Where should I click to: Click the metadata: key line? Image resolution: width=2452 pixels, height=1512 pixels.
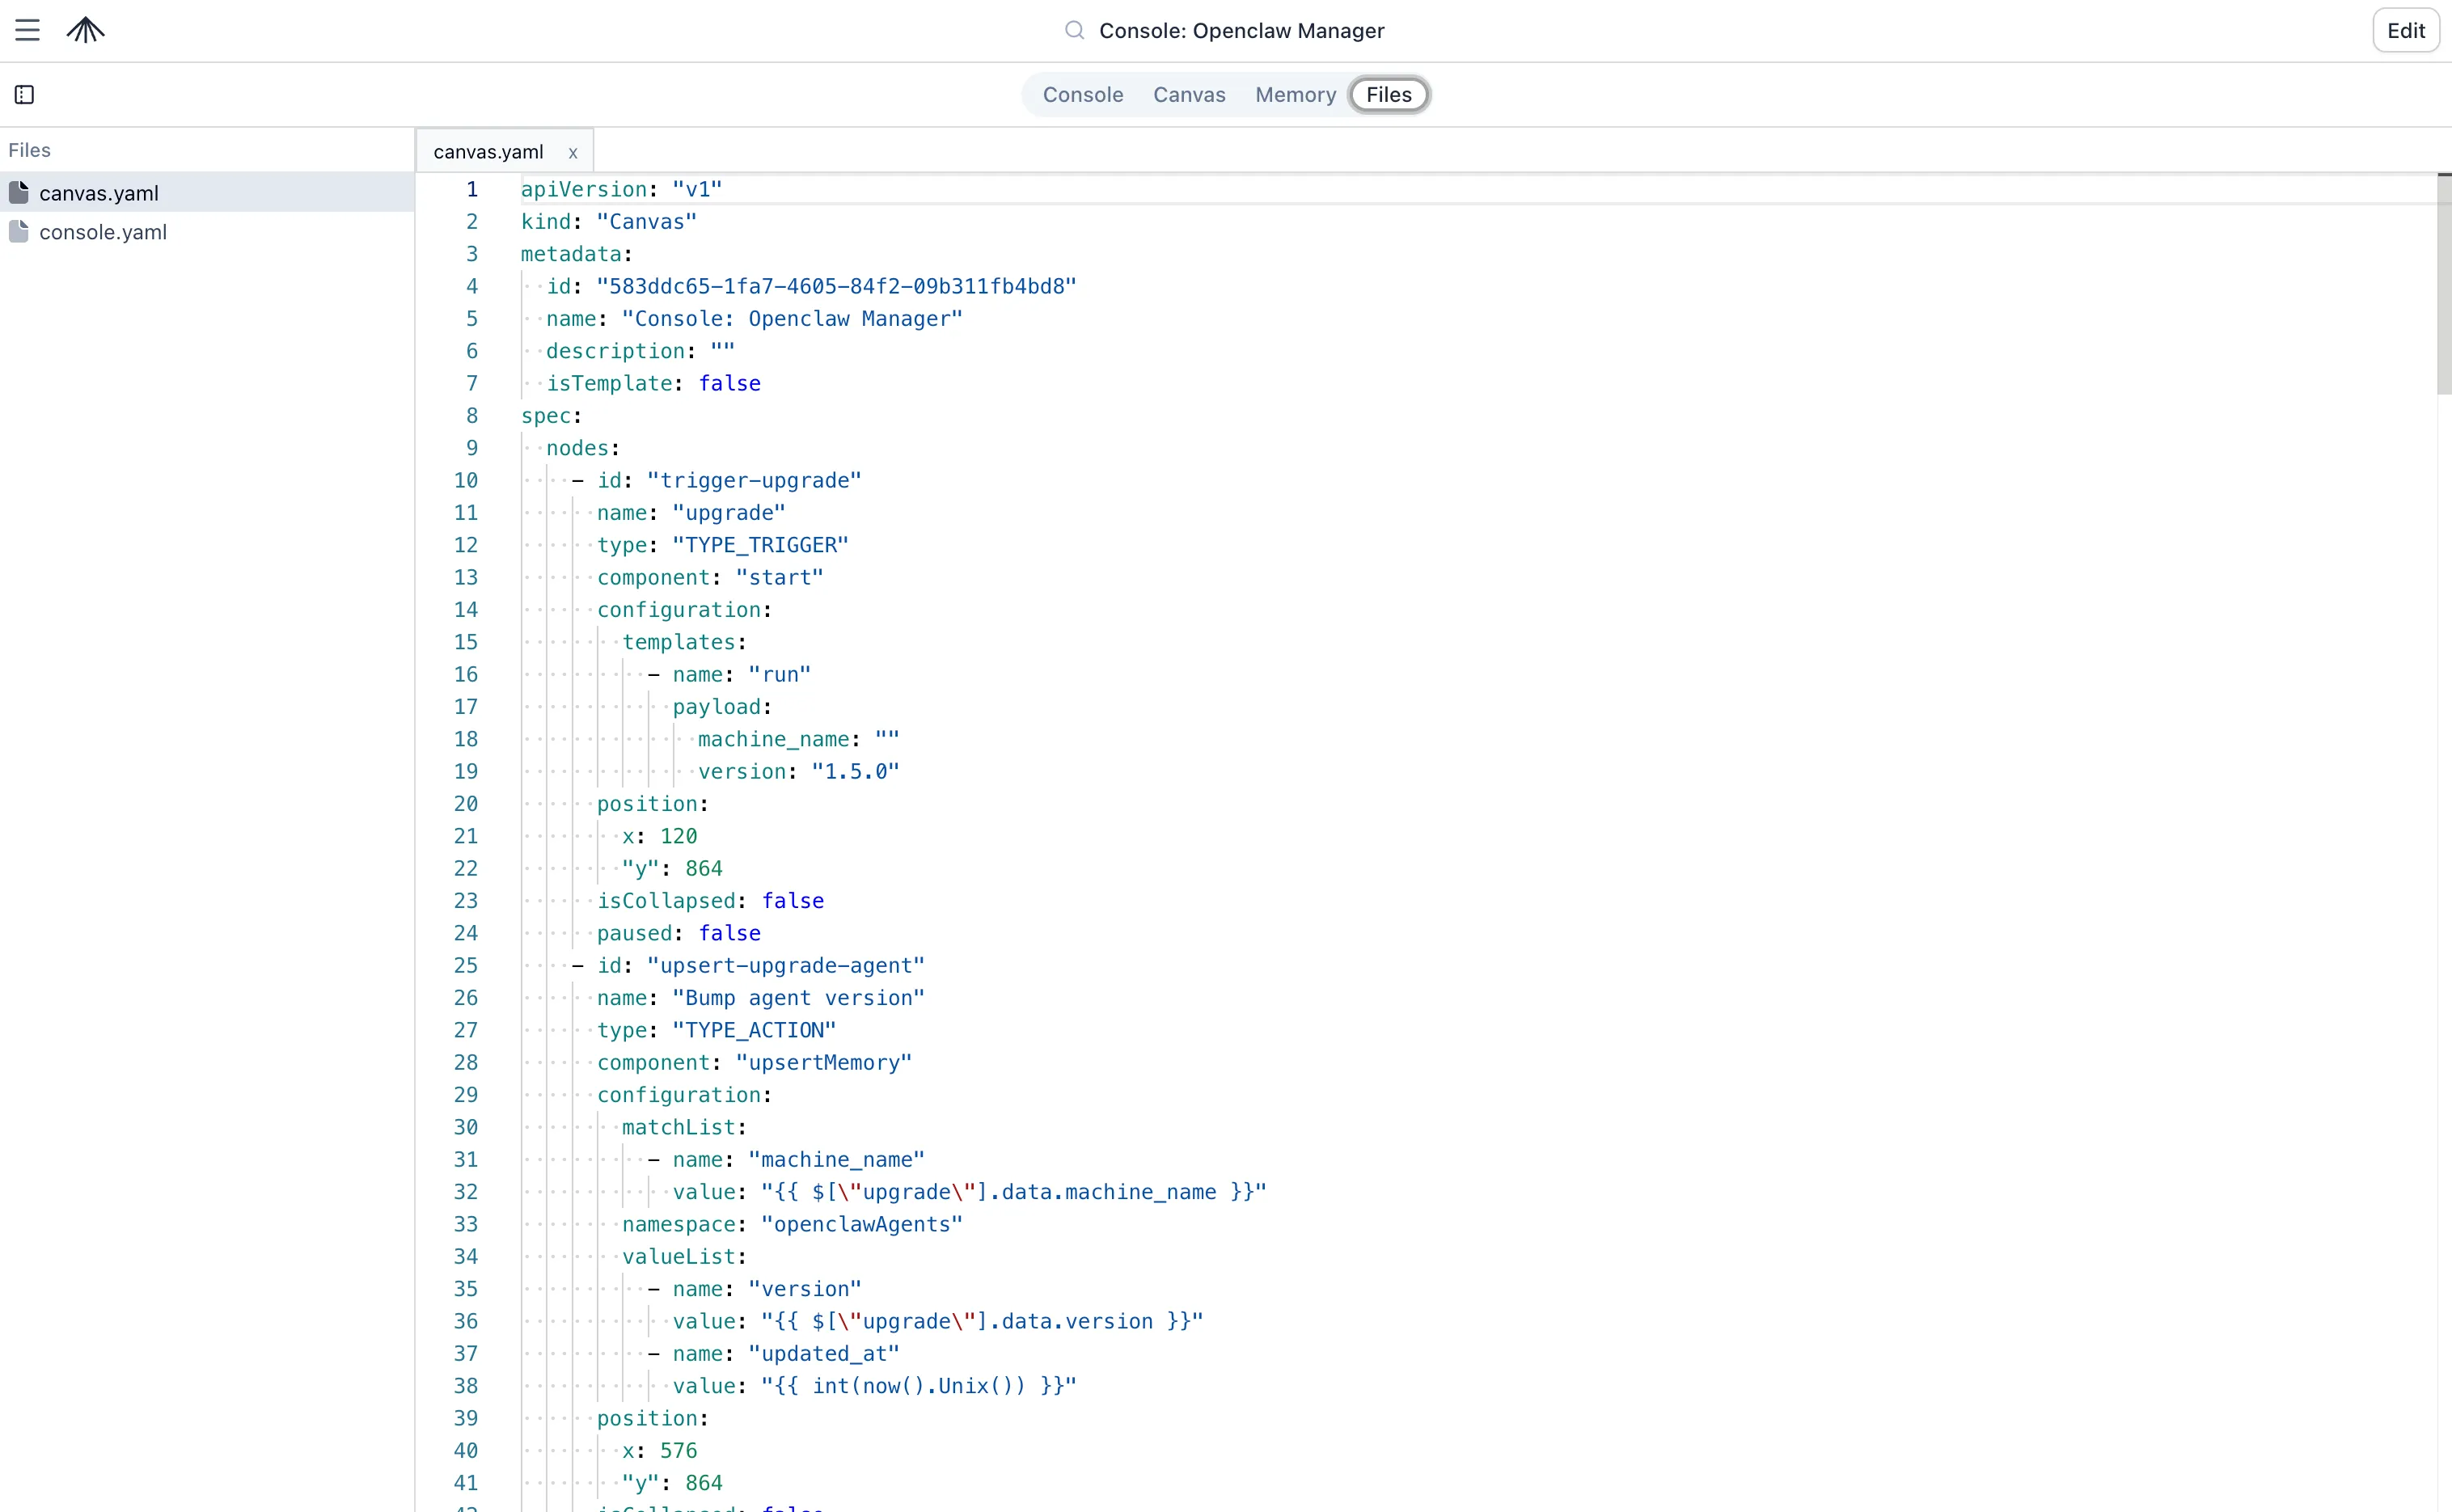577,254
